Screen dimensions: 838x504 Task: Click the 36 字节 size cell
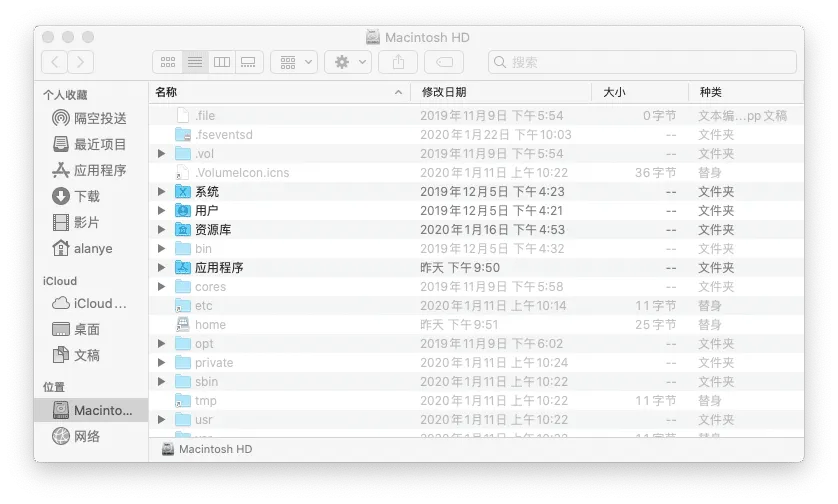[655, 173]
